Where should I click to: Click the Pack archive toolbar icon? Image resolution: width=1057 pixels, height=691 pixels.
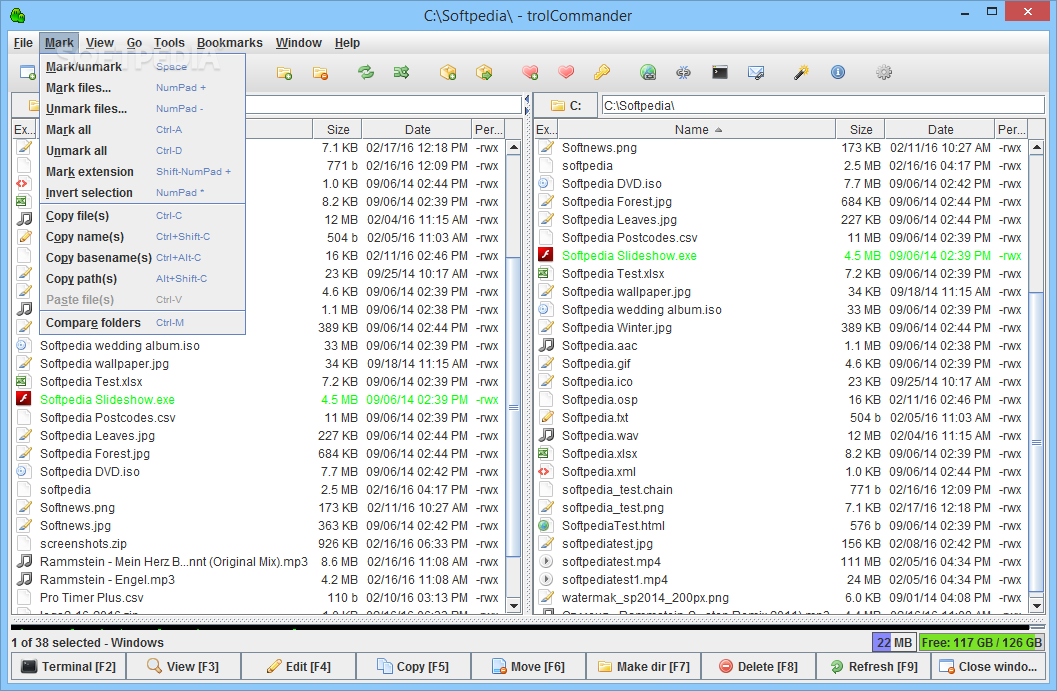pos(448,72)
